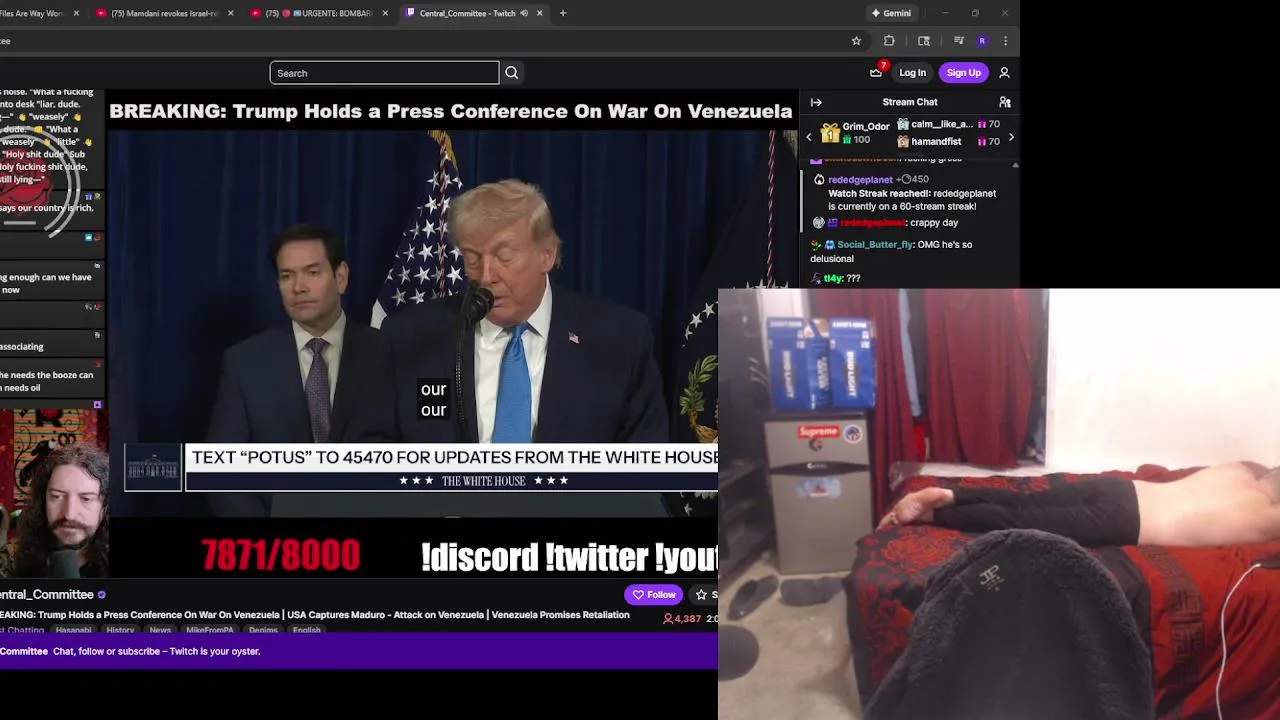Click the Sign Up button
1280x720 pixels.
[x=964, y=73]
